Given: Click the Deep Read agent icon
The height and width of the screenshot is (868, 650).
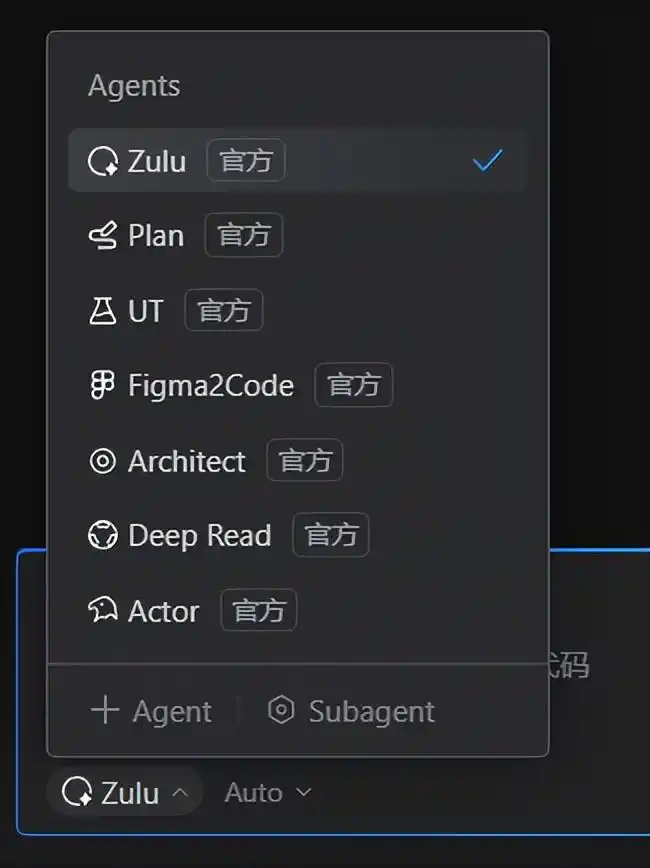Looking at the screenshot, I should pyautogui.click(x=103, y=535).
